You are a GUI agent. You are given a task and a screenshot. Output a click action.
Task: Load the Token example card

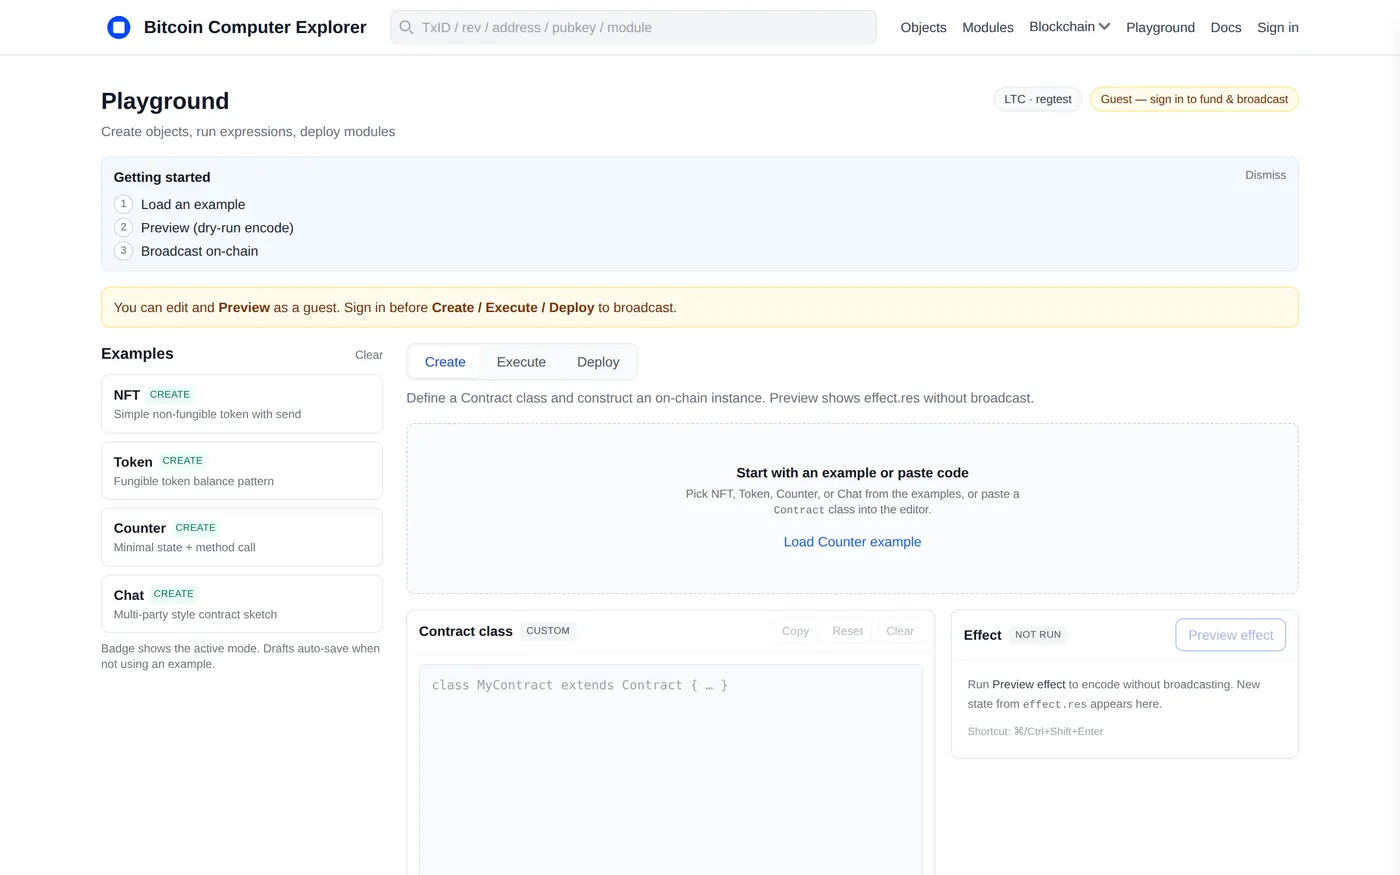(x=242, y=470)
